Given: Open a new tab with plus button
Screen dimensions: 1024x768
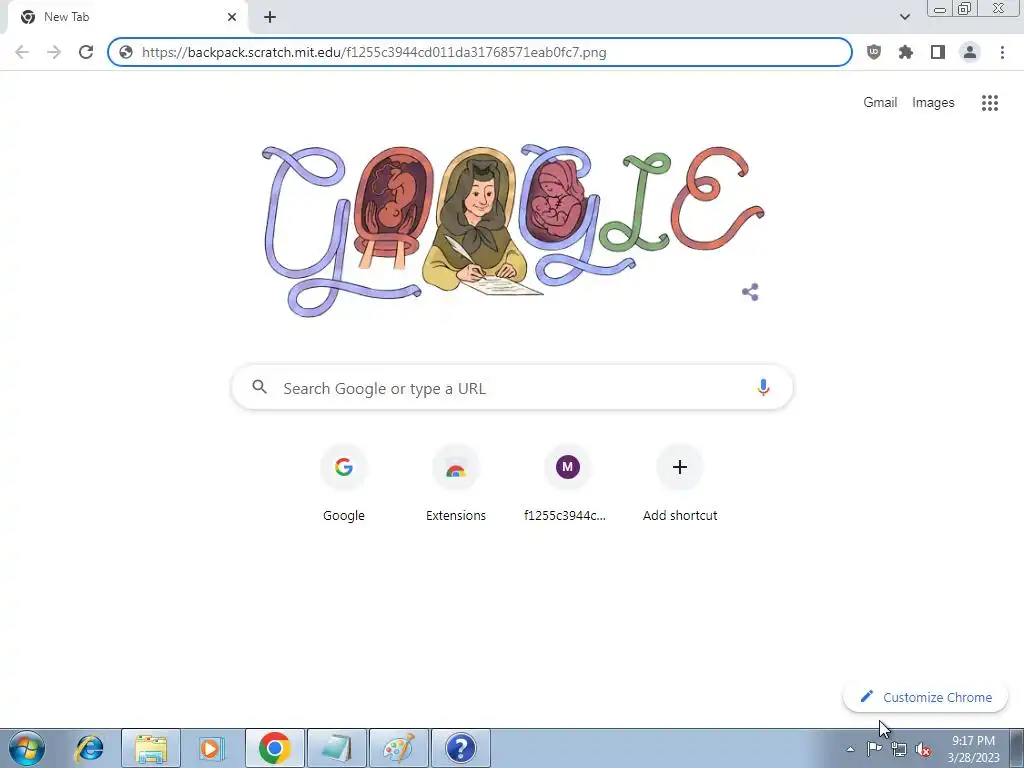Looking at the screenshot, I should tap(270, 17).
